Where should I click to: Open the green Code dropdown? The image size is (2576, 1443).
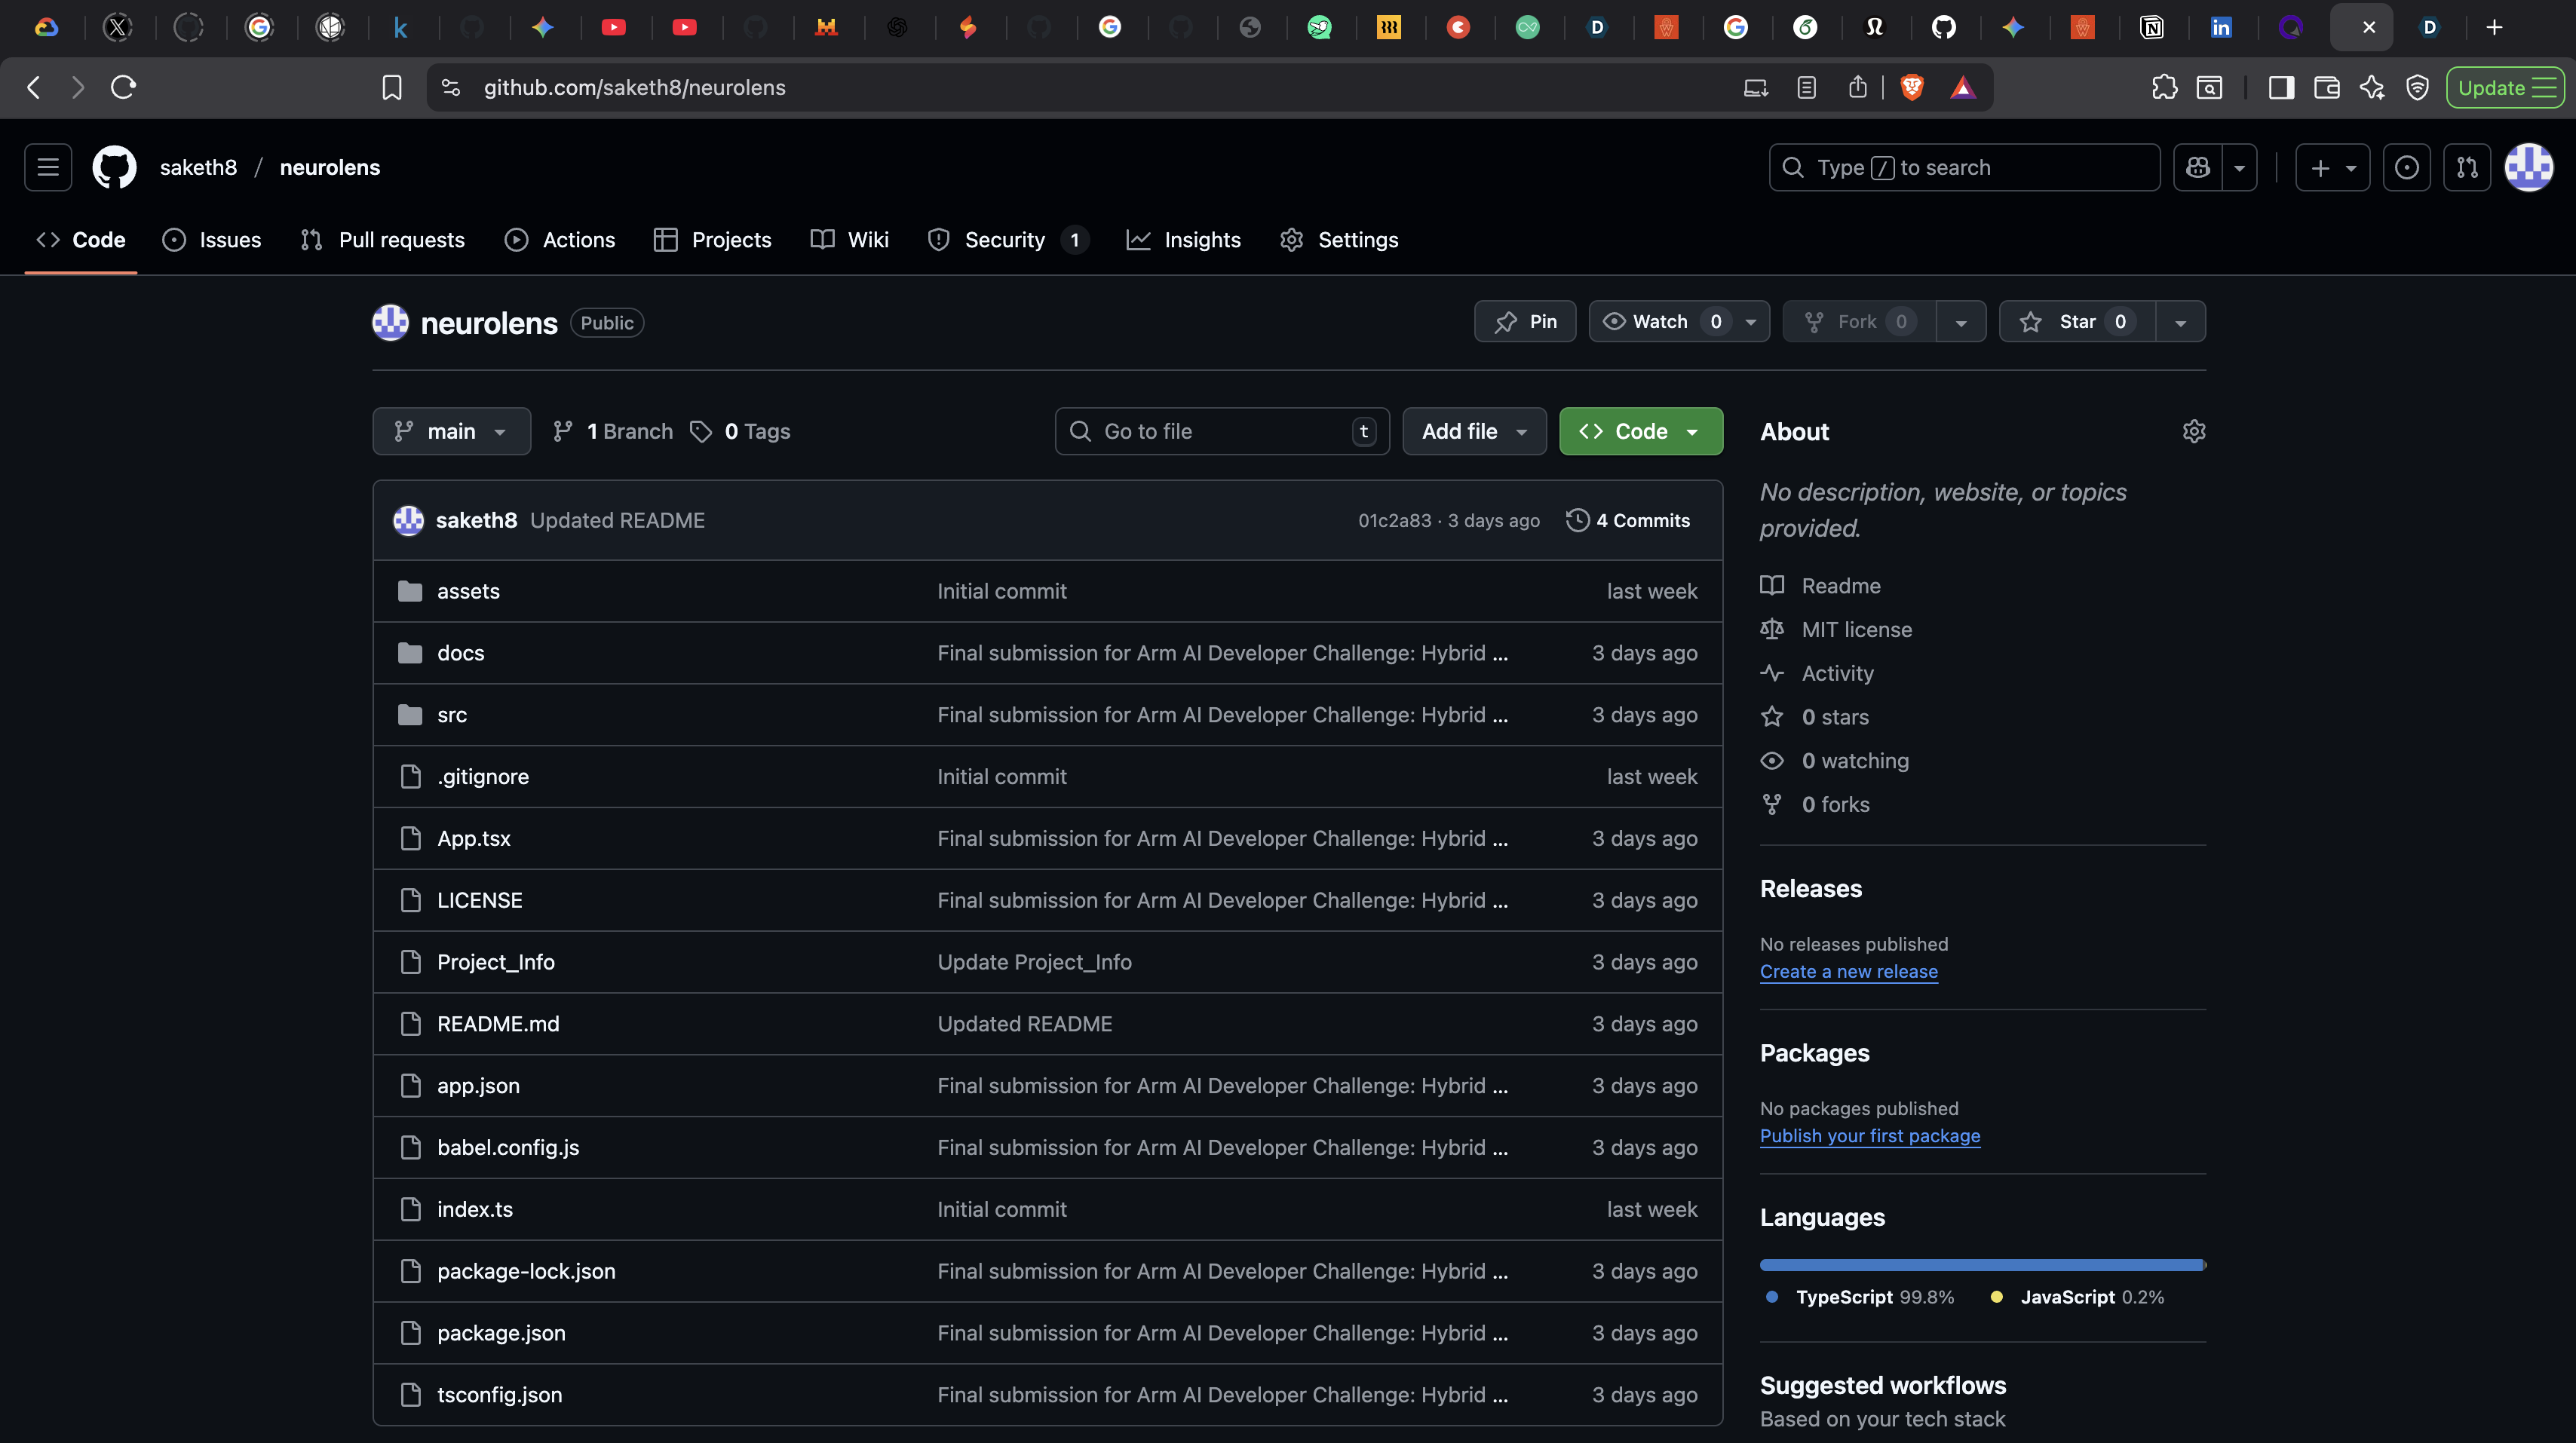click(1640, 431)
